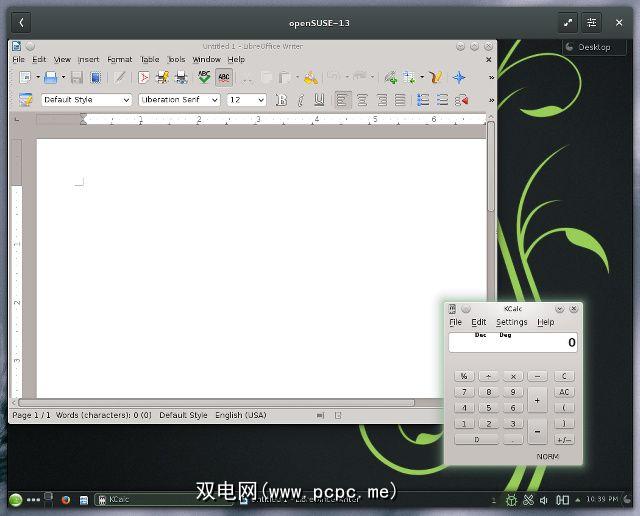Align text left

click(342, 100)
